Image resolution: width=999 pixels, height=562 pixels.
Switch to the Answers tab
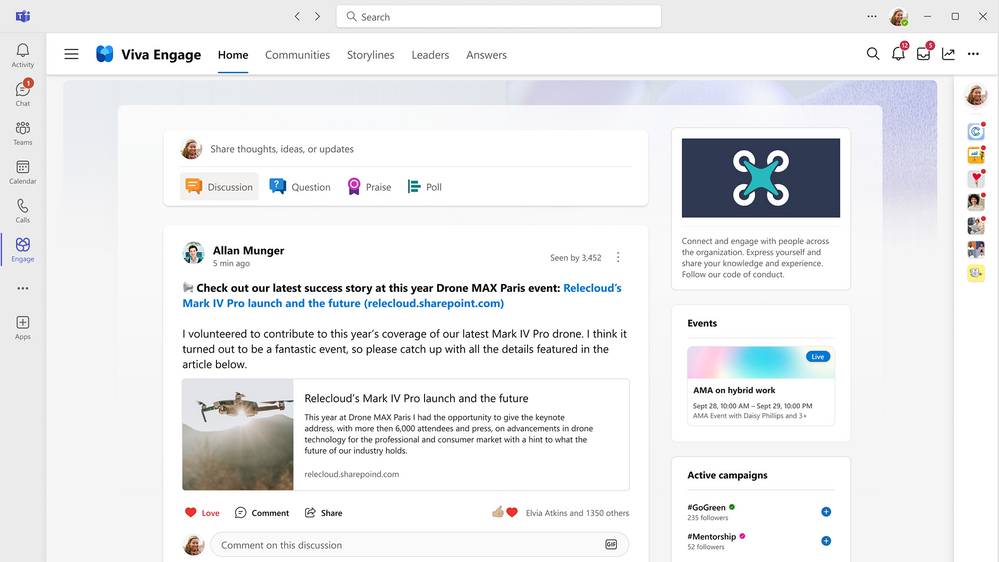pyautogui.click(x=486, y=55)
